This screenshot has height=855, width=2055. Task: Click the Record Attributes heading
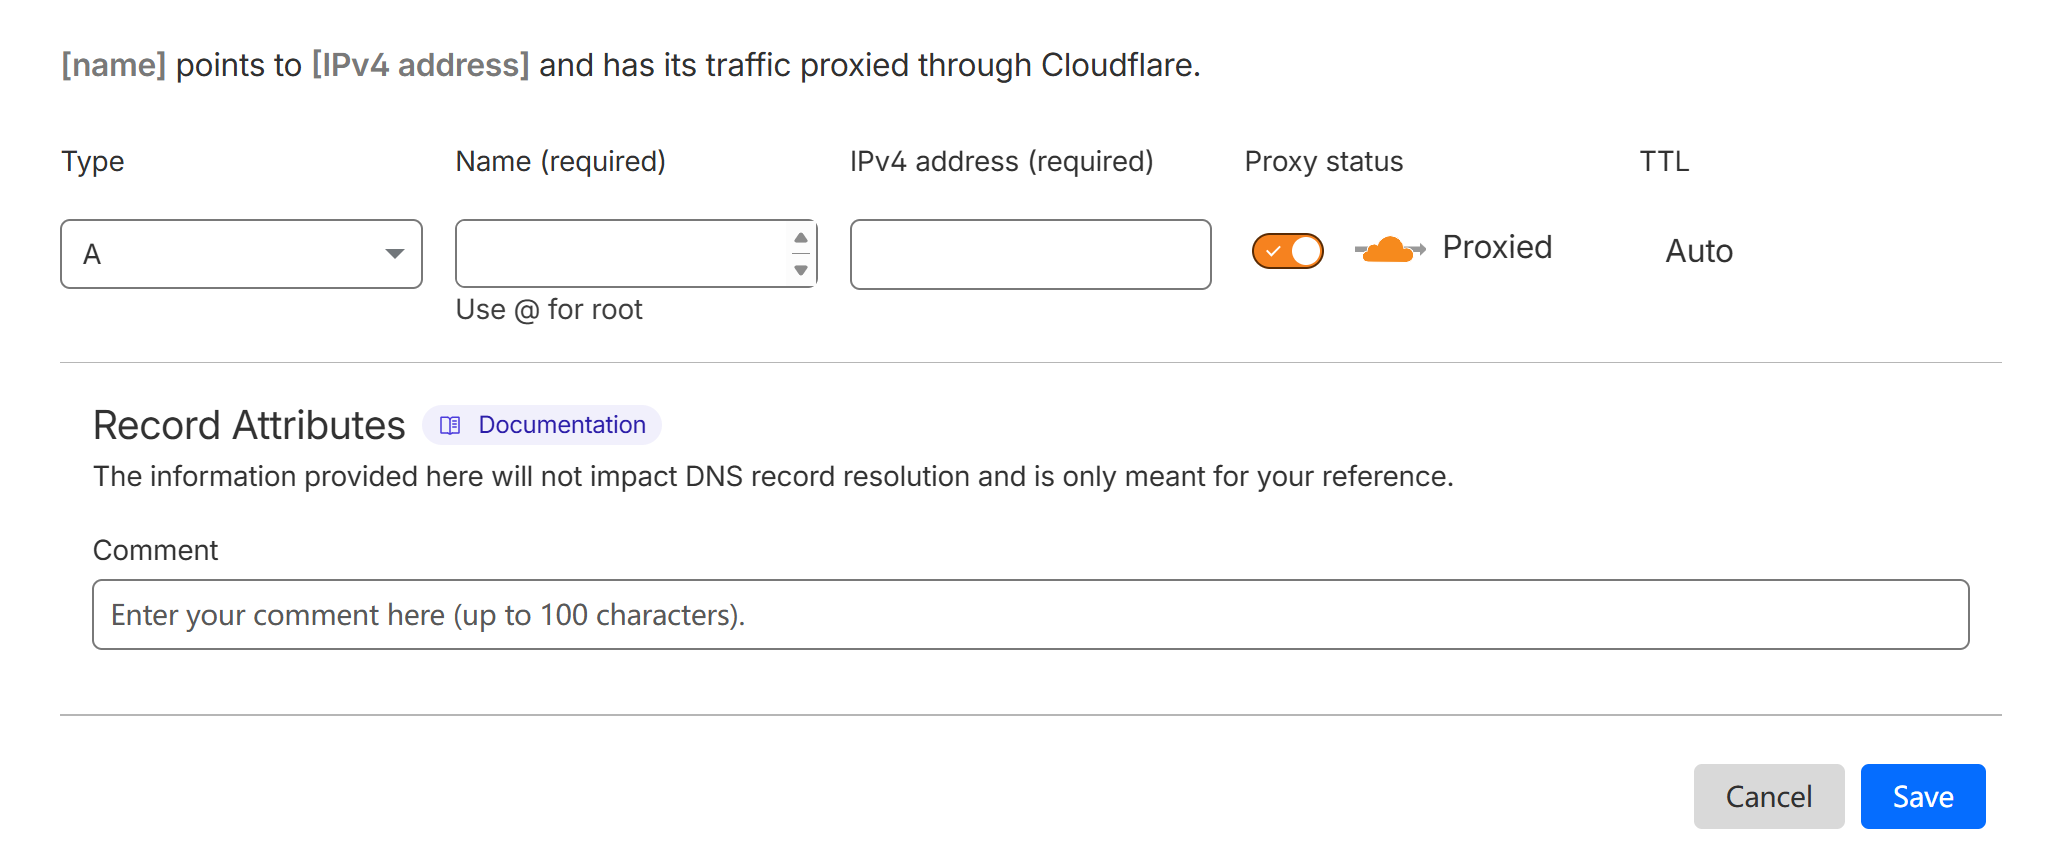[249, 426]
